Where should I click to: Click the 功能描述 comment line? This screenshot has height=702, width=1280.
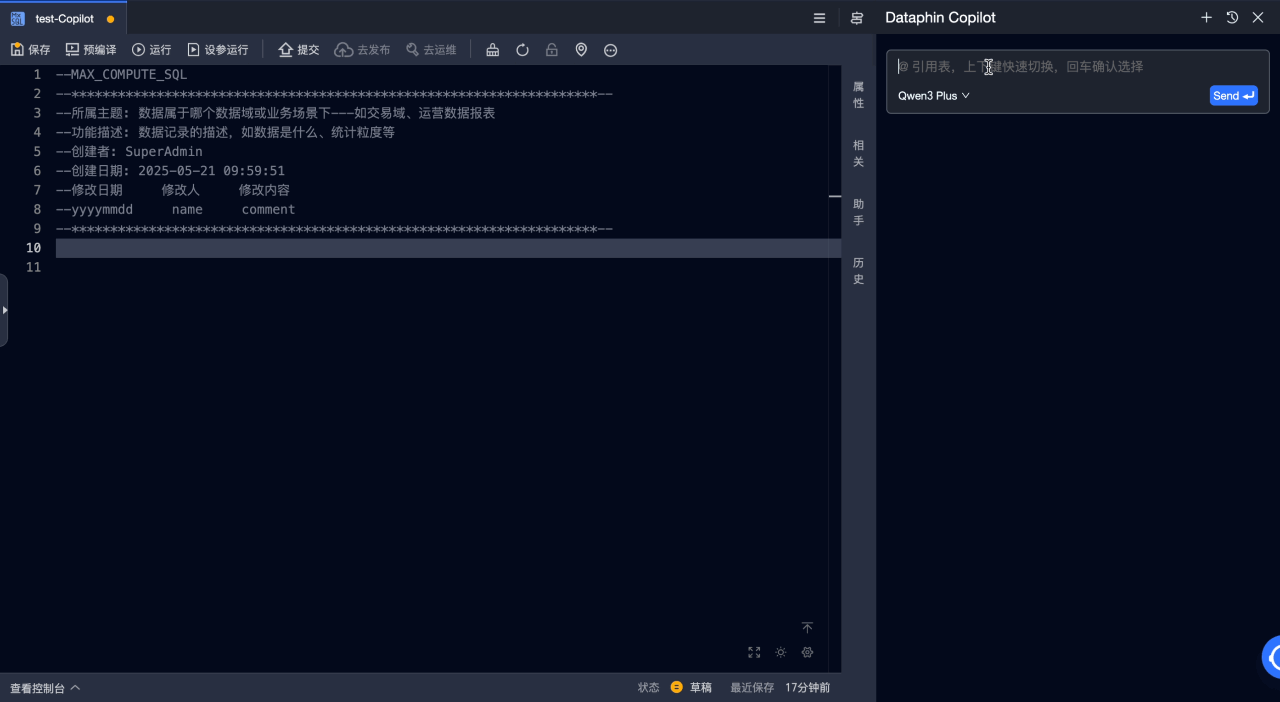coord(225,132)
